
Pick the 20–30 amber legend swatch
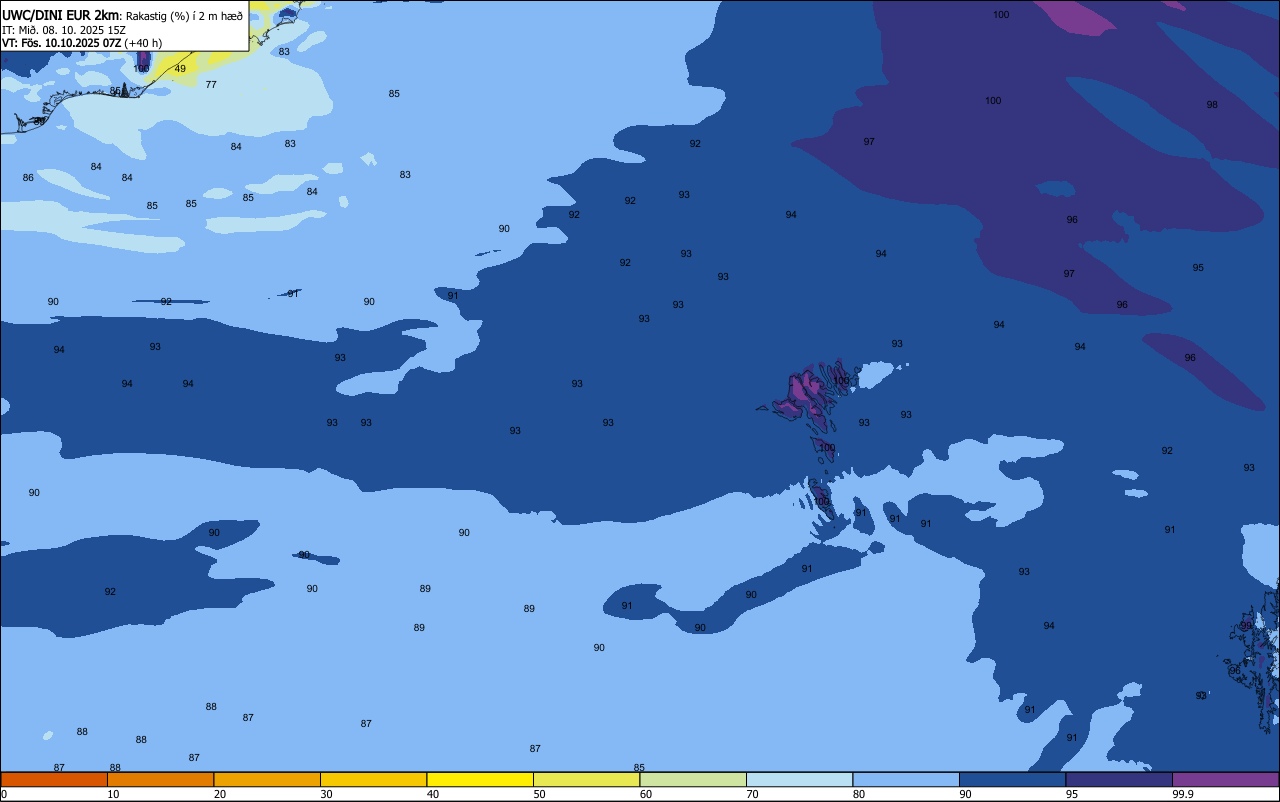(267, 779)
